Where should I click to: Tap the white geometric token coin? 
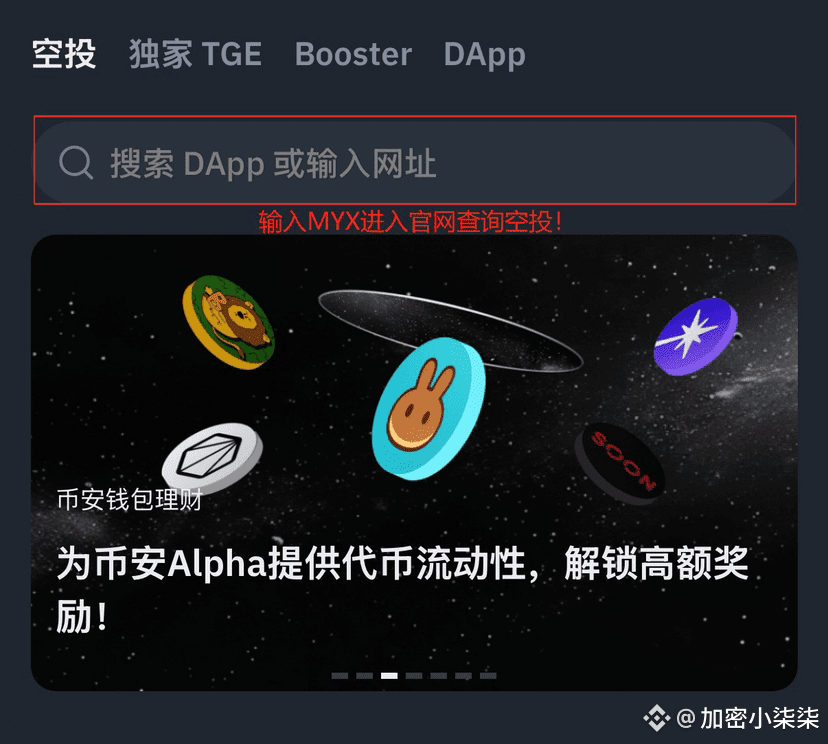[x=212, y=457]
